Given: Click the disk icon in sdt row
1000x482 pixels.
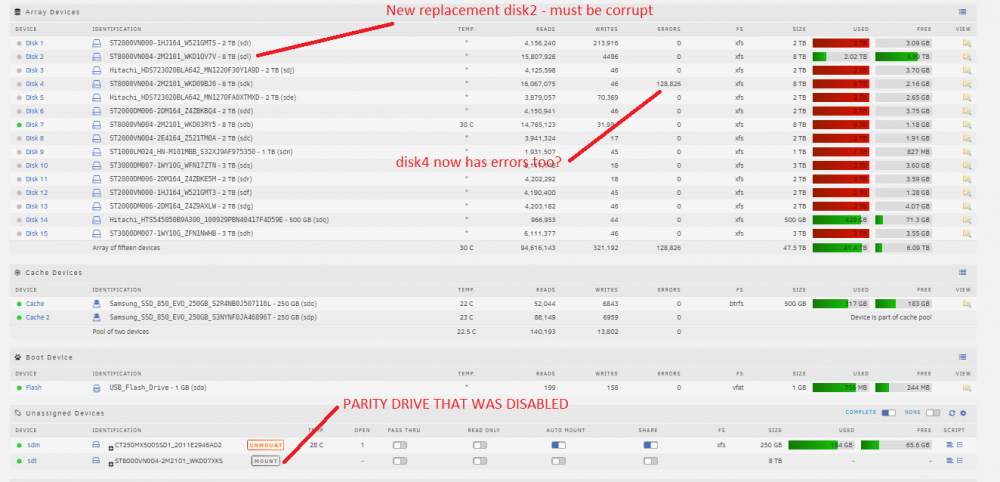Looking at the screenshot, I should pos(97,460).
